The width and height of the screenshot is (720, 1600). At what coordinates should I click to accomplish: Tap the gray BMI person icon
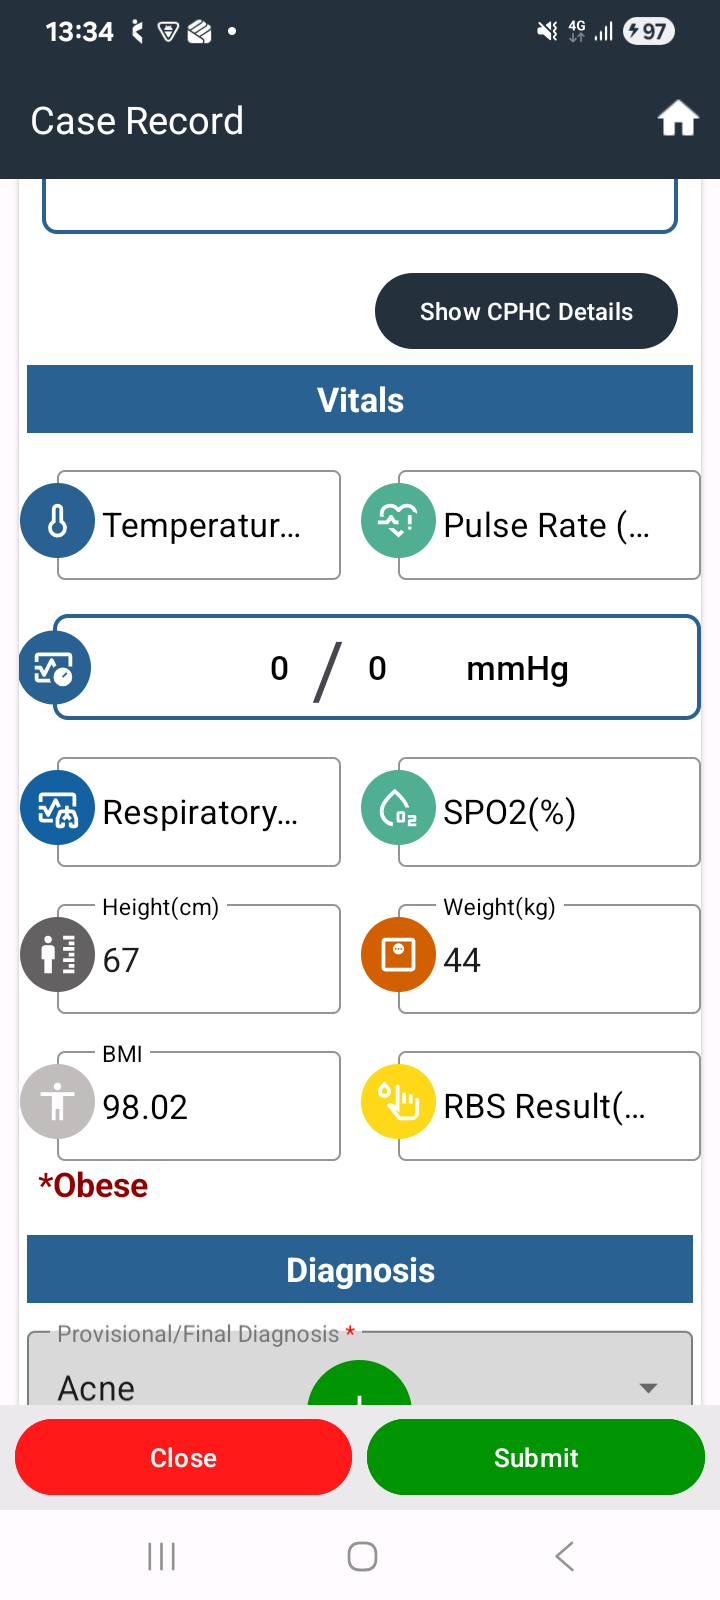pyautogui.click(x=58, y=1102)
